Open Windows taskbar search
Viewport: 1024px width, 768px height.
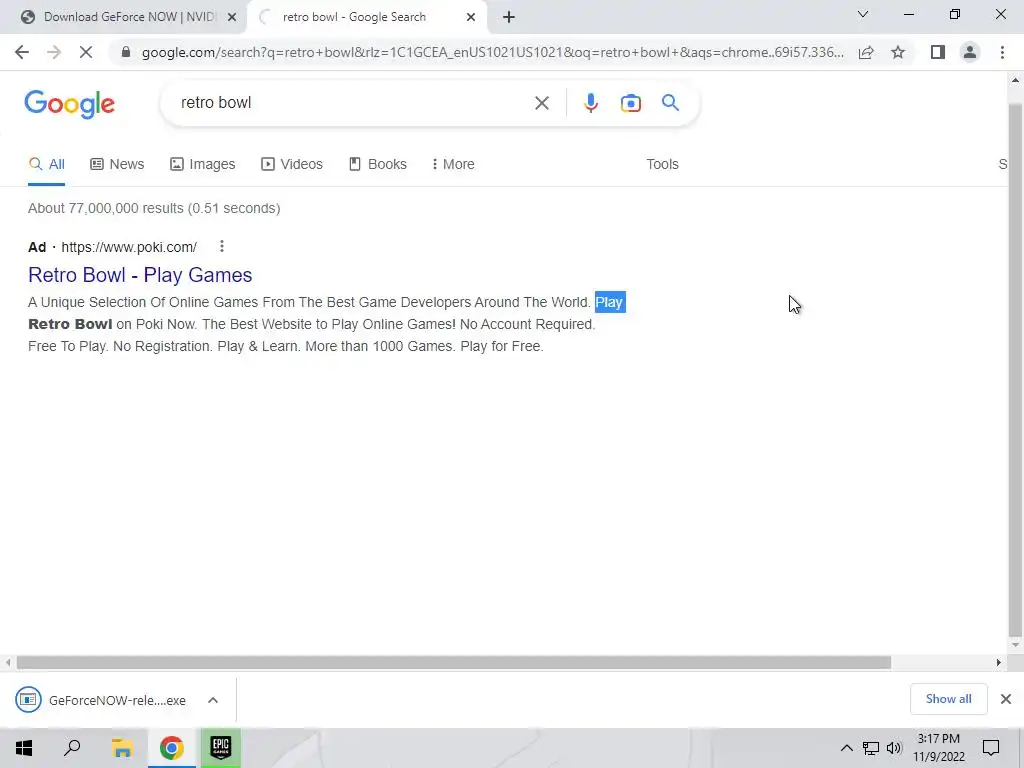click(72, 748)
